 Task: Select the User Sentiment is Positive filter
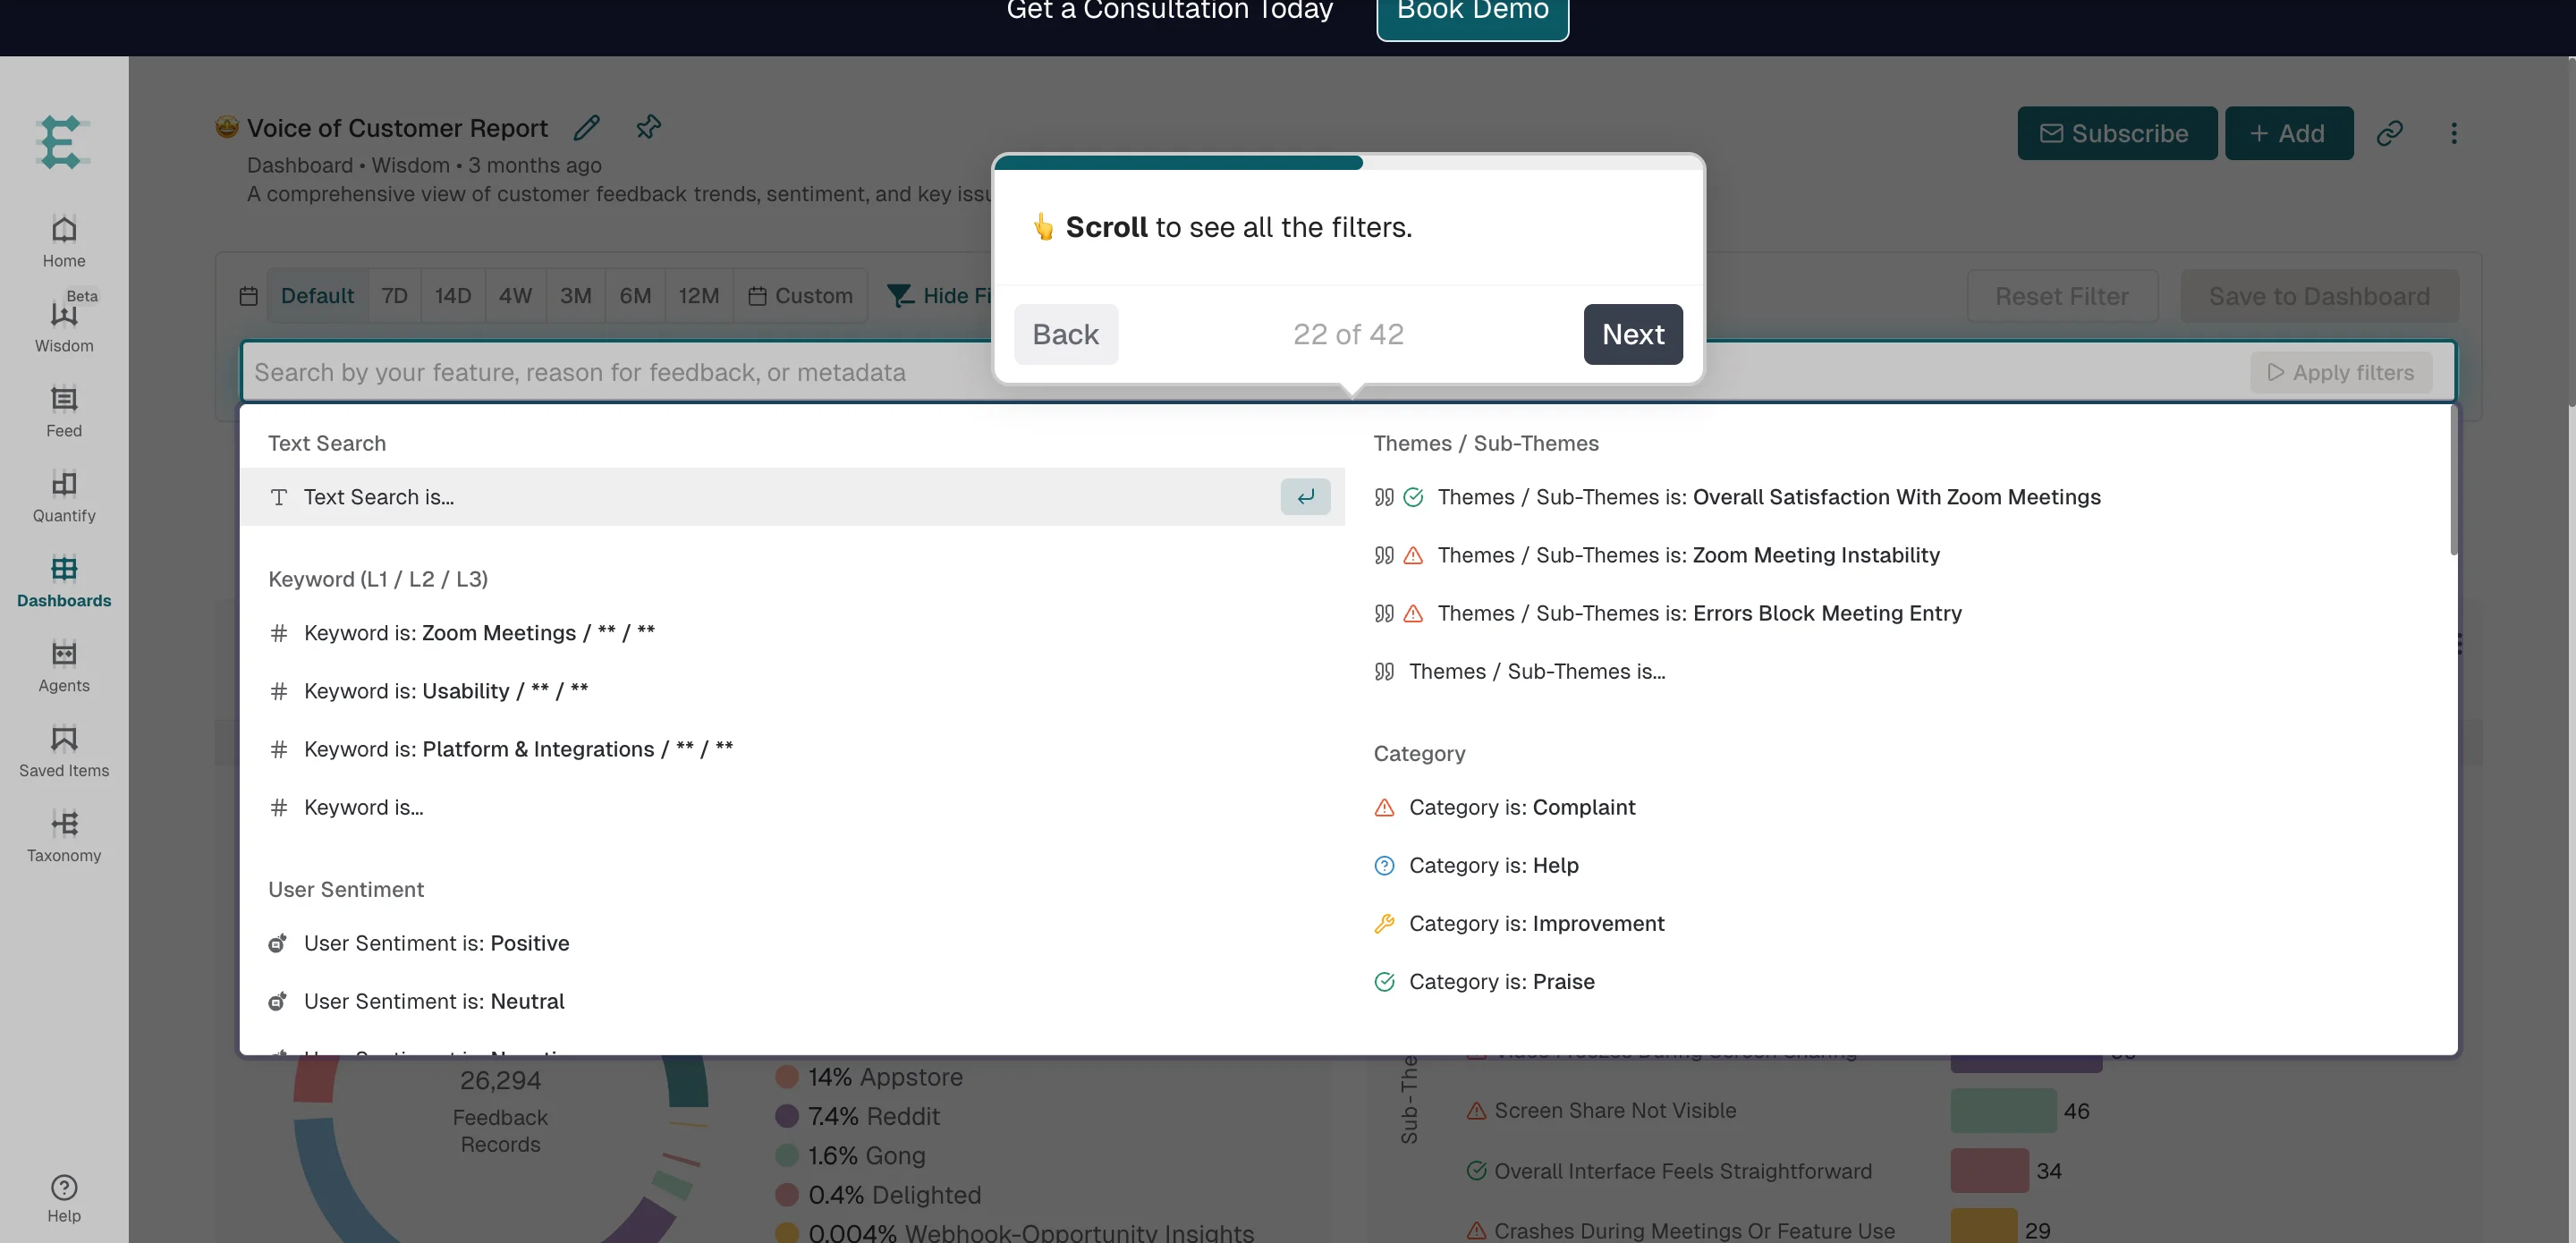point(435,942)
